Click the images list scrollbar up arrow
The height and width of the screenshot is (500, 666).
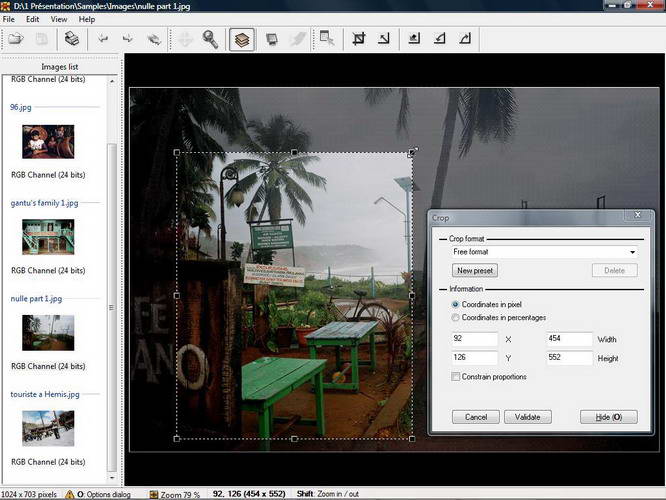click(112, 81)
